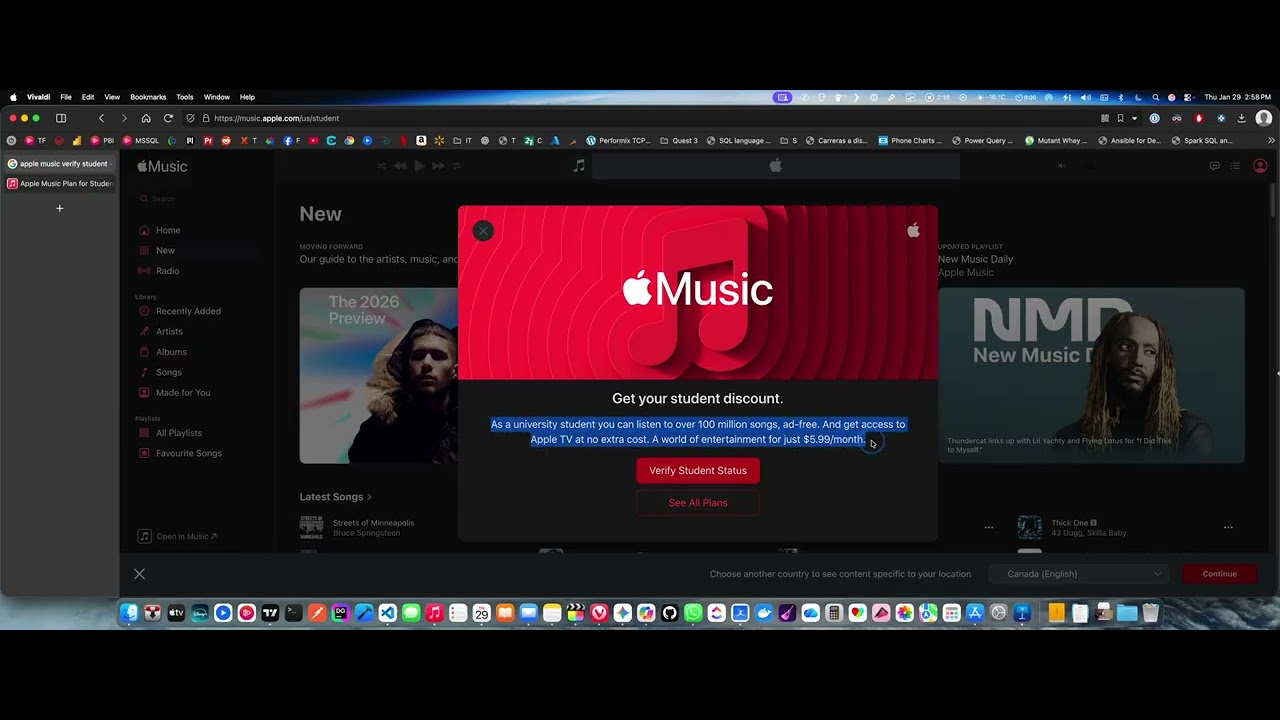Switch to Apple Music Plan for Students tab
The image size is (1280, 720).
pyautogui.click(x=60, y=184)
